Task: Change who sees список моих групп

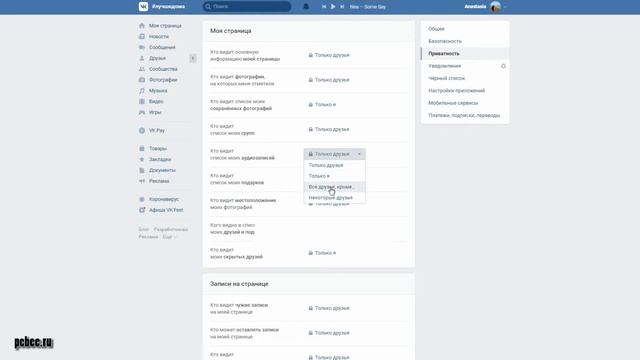Action: tap(329, 129)
